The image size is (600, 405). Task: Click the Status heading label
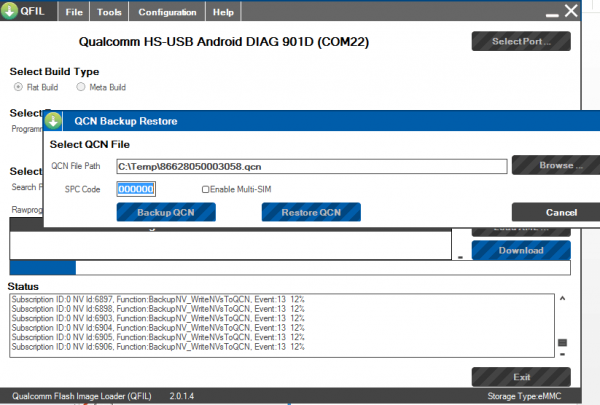[x=23, y=287]
